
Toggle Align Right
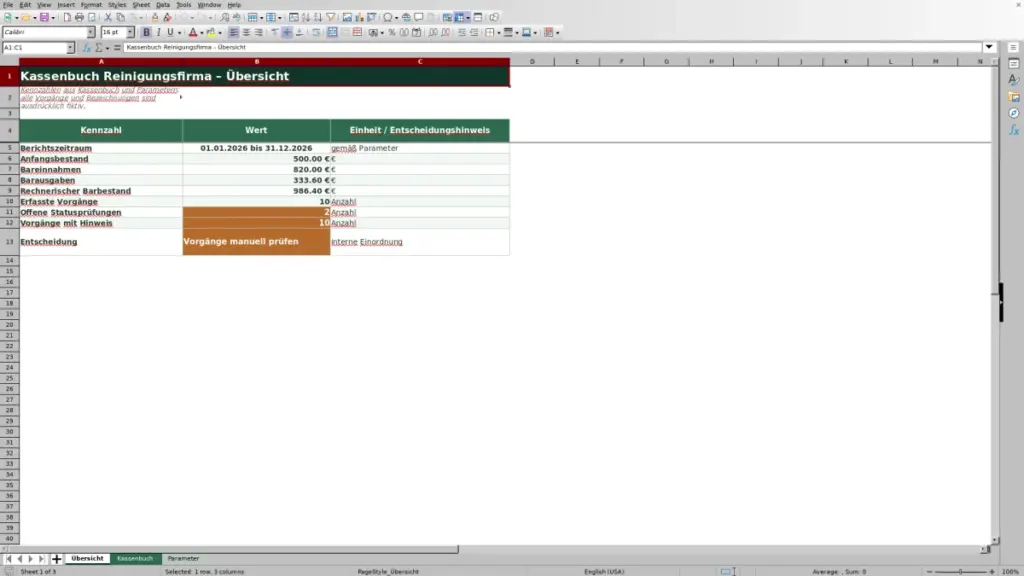259,32
